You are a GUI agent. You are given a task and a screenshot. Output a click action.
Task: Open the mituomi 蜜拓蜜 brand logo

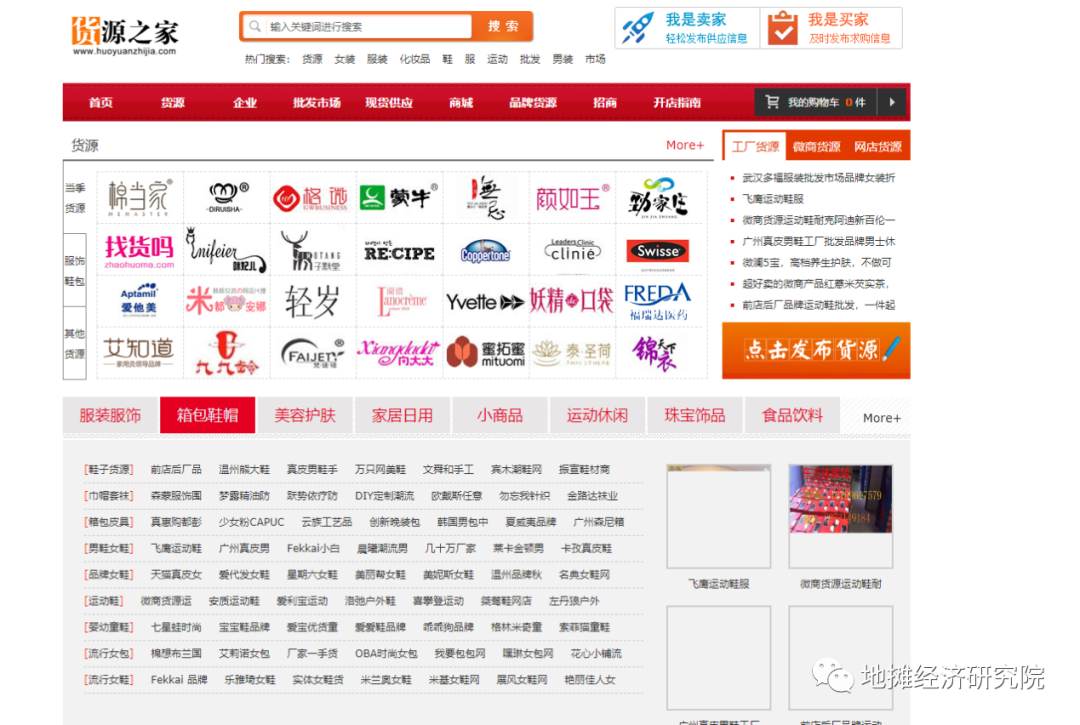tap(486, 353)
